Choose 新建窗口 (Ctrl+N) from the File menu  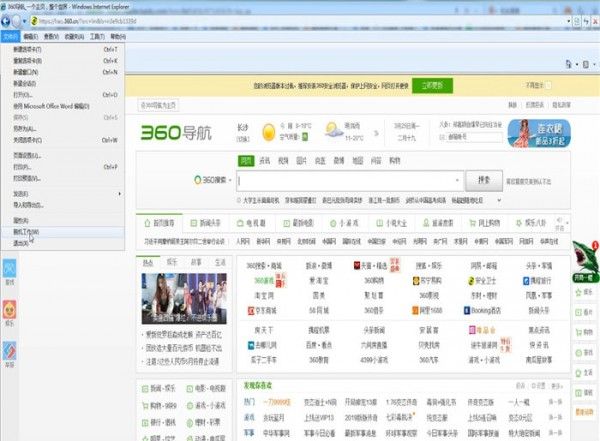click(63, 72)
